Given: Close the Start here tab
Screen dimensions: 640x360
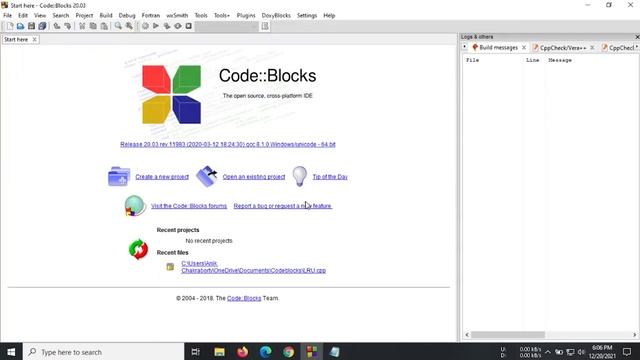Looking at the screenshot, I should click(x=35, y=40).
